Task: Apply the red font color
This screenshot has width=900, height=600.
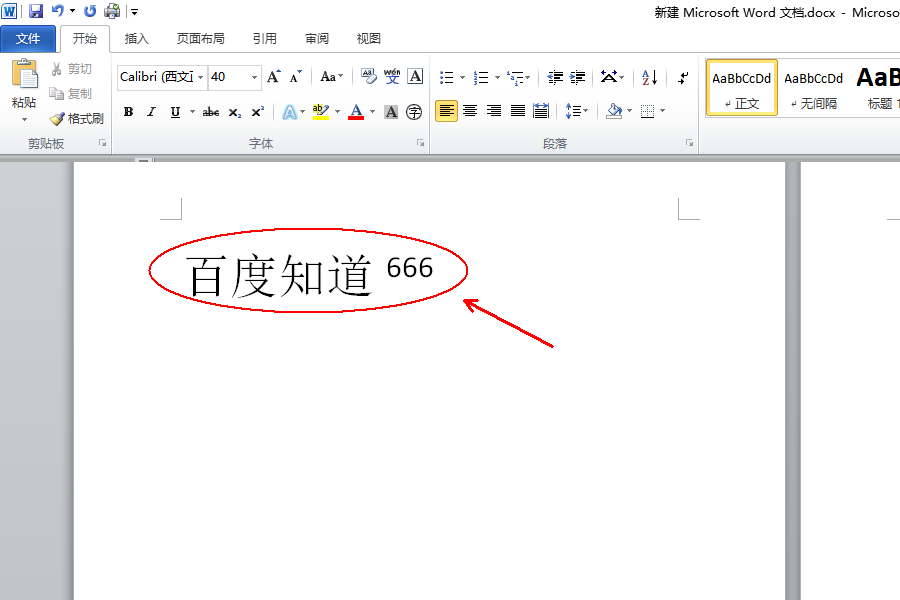Action: click(356, 112)
